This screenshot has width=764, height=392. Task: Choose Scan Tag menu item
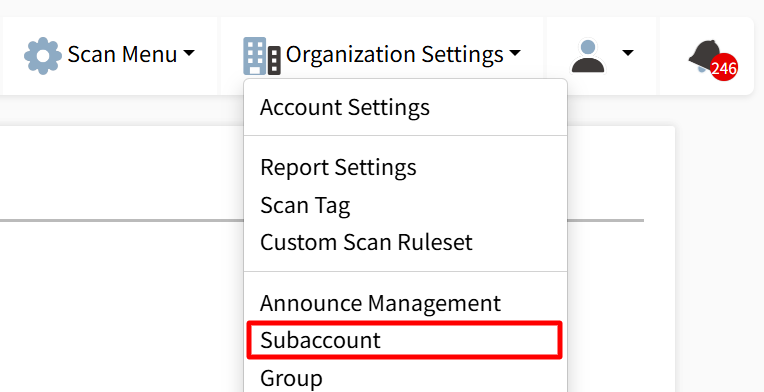(405, 205)
